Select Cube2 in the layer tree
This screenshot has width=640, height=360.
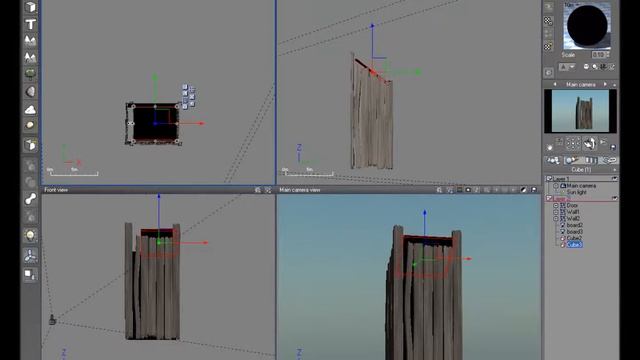tap(574, 238)
